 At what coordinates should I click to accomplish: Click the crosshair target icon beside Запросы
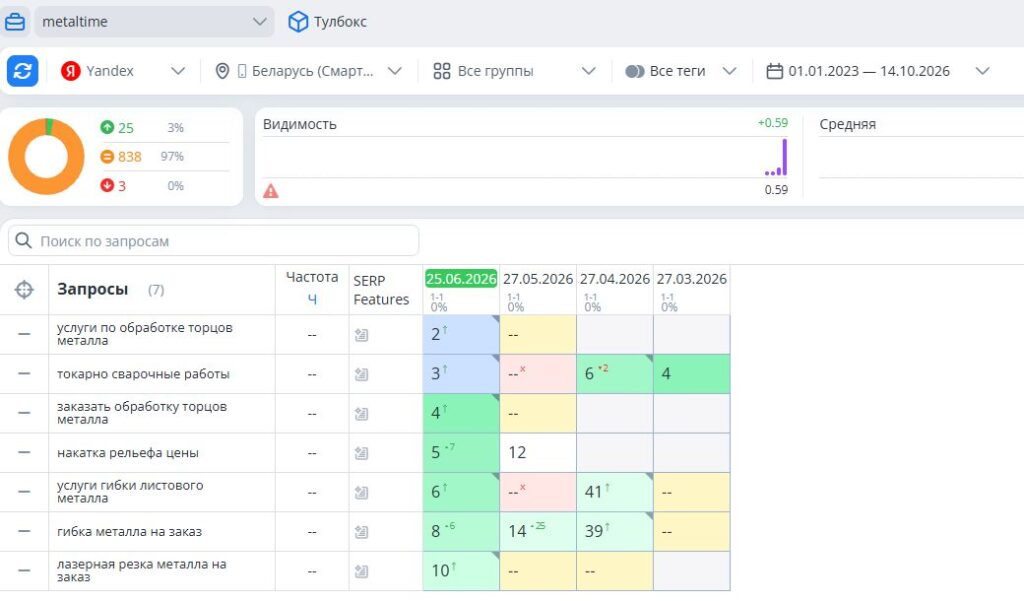[24, 289]
